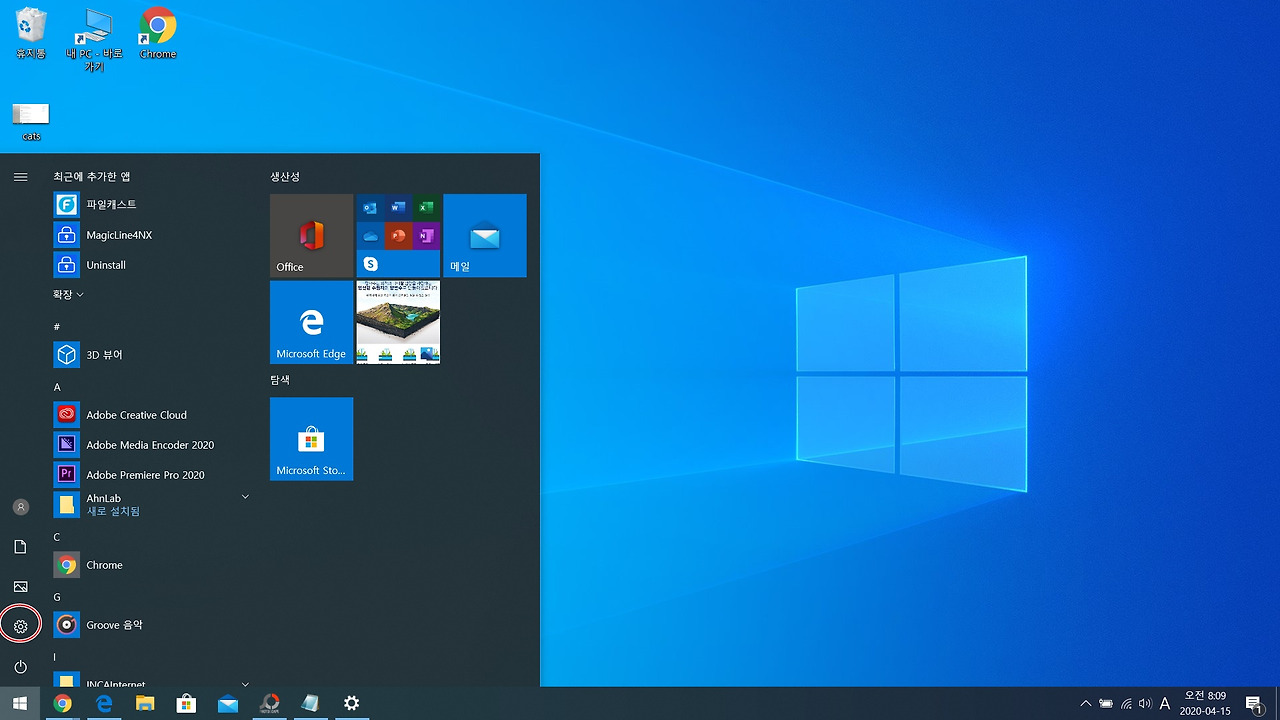Select the 생산성 tile group header

285,177
